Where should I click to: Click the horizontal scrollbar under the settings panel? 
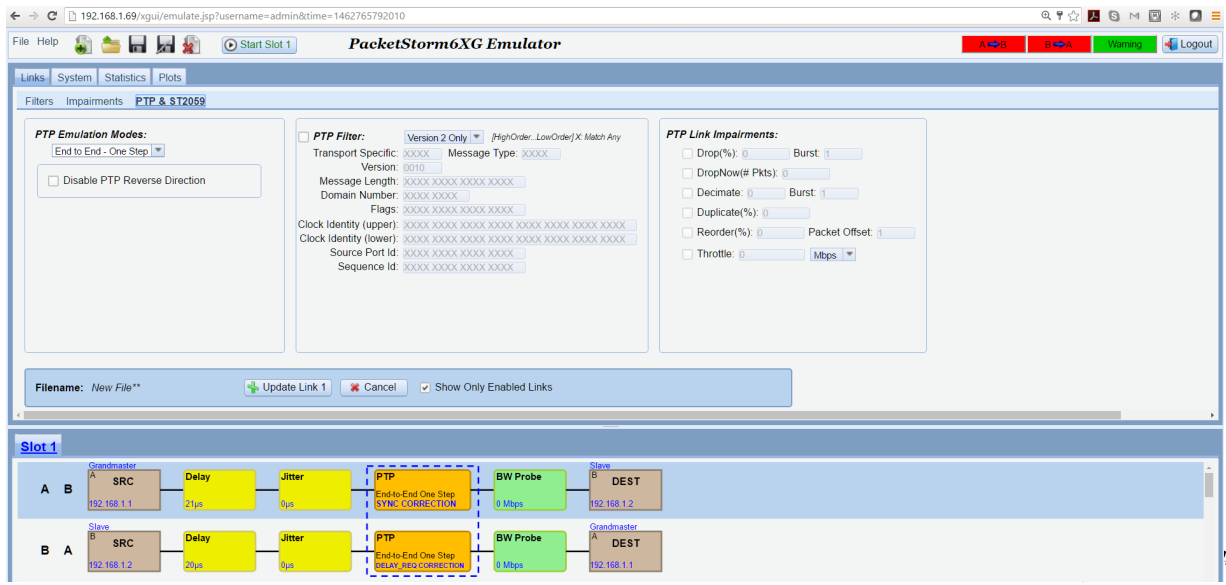pos(572,415)
